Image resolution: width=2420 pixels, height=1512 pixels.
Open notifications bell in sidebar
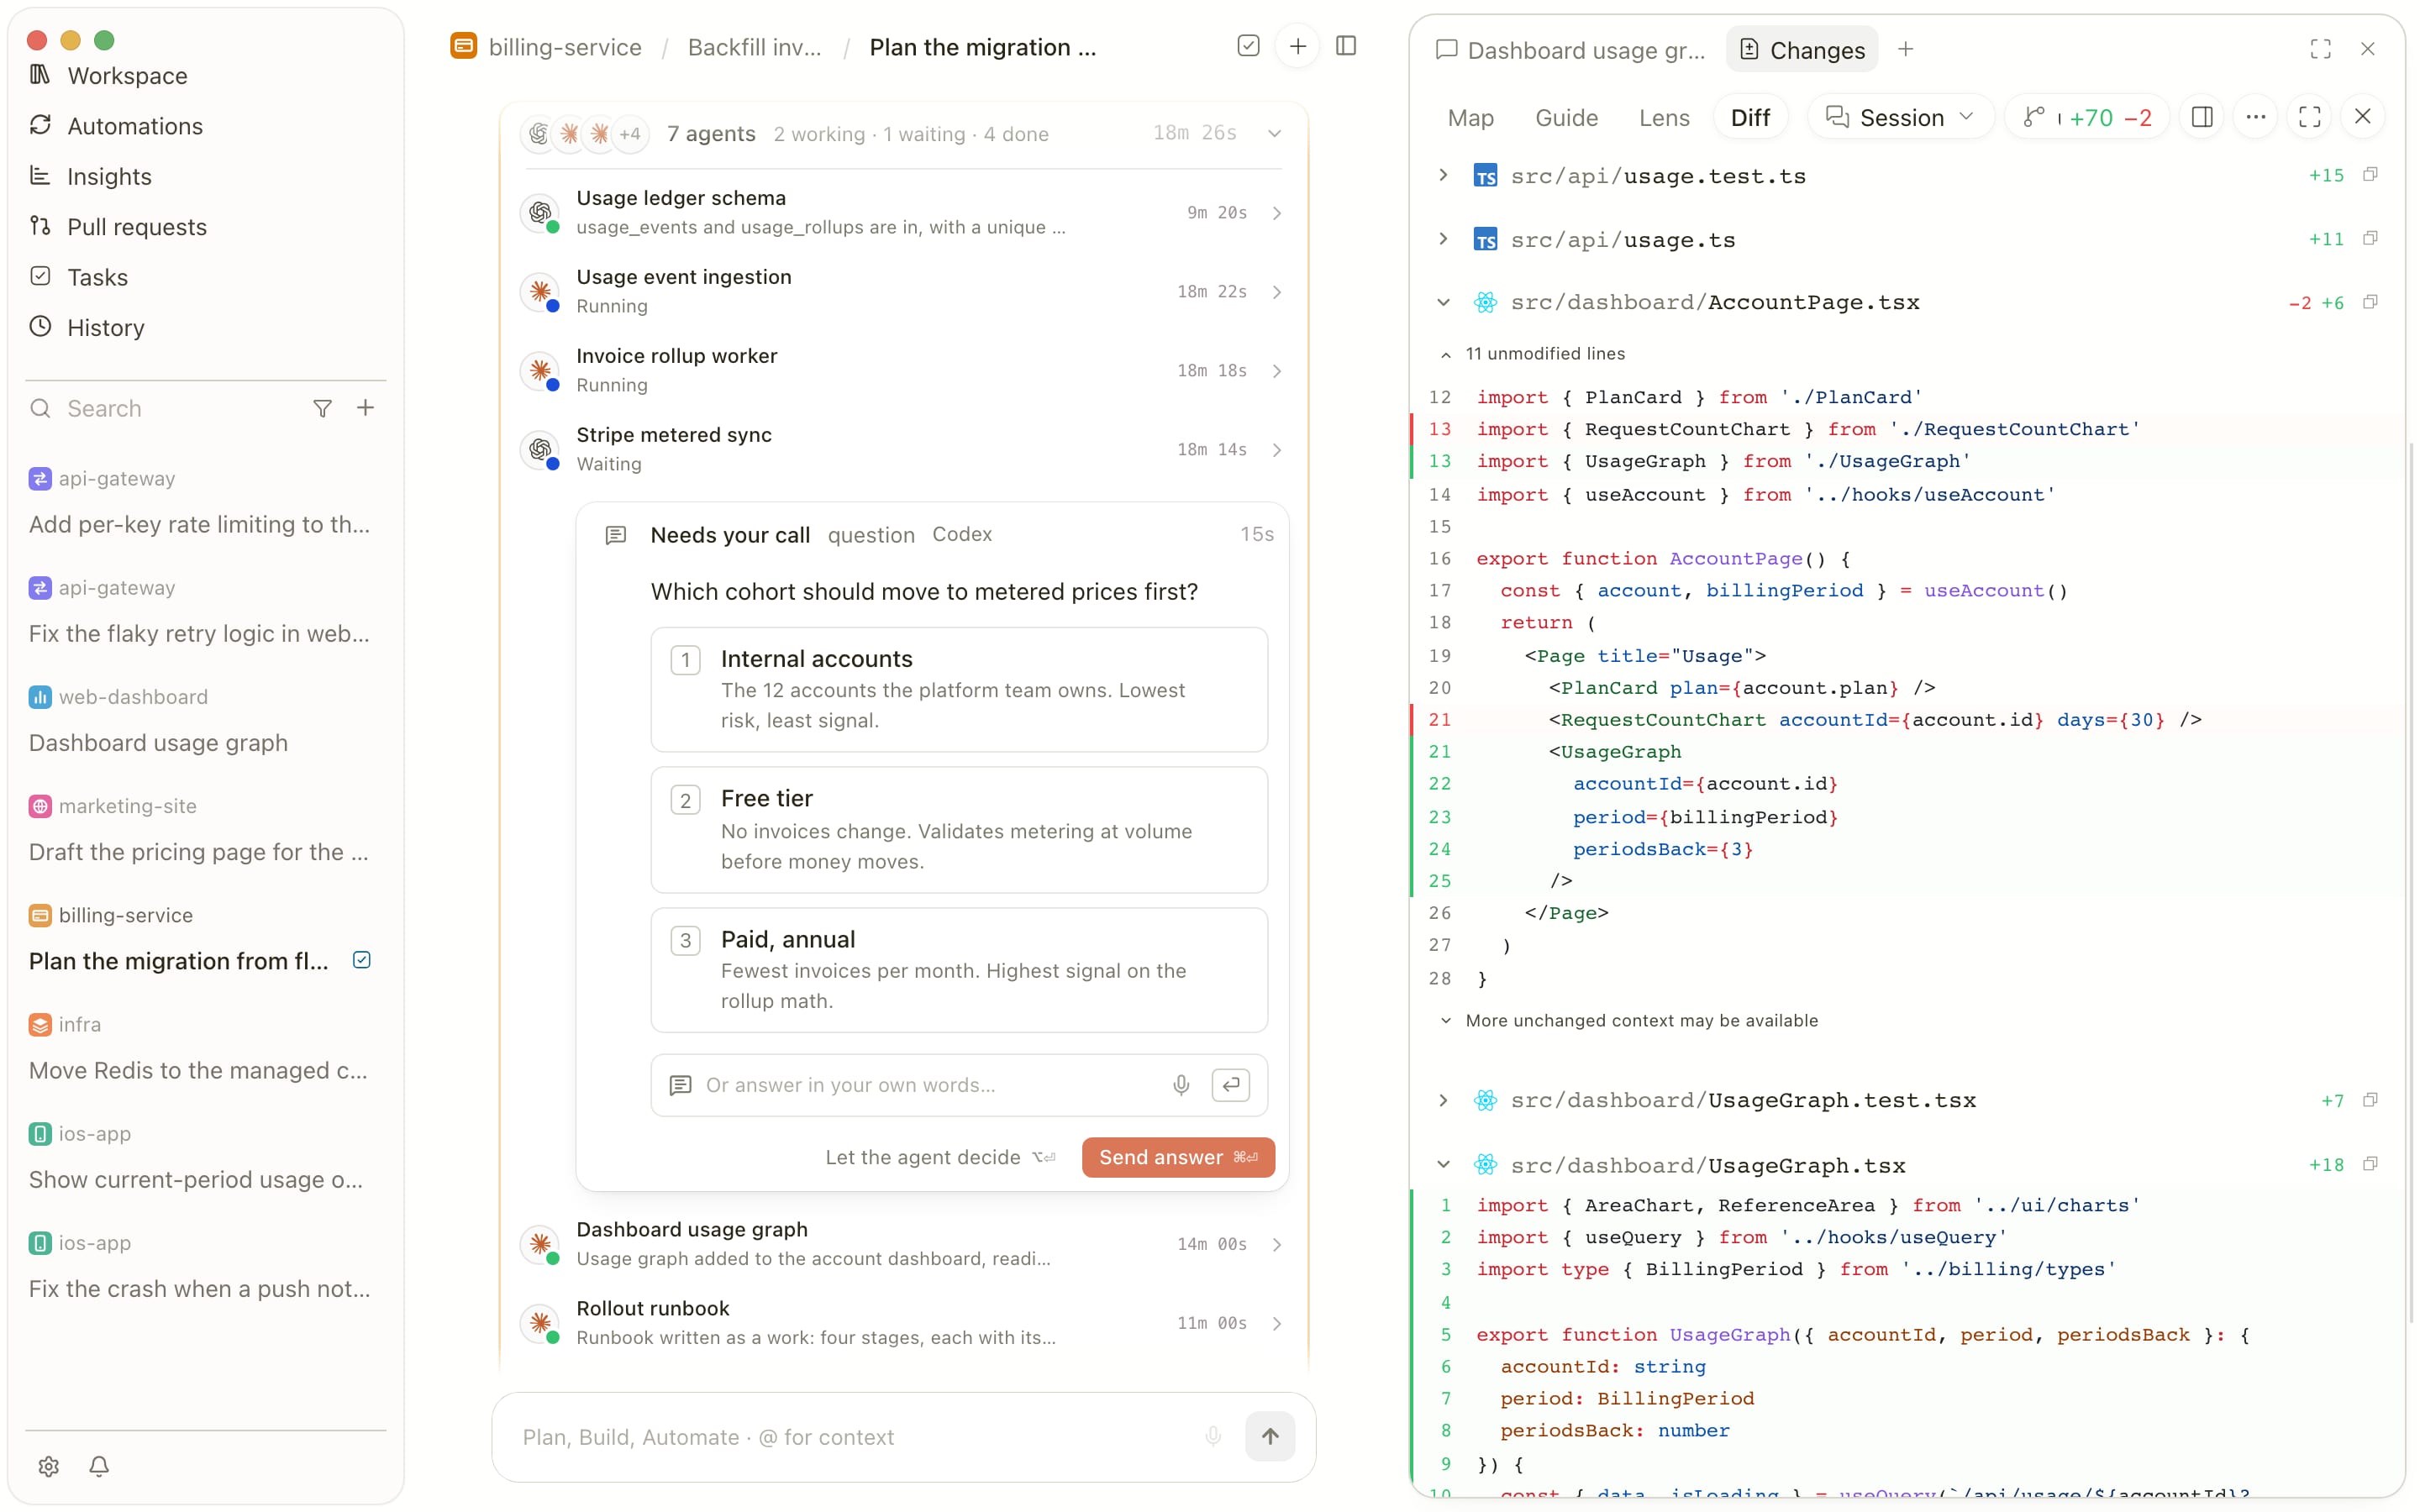pyautogui.click(x=99, y=1466)
